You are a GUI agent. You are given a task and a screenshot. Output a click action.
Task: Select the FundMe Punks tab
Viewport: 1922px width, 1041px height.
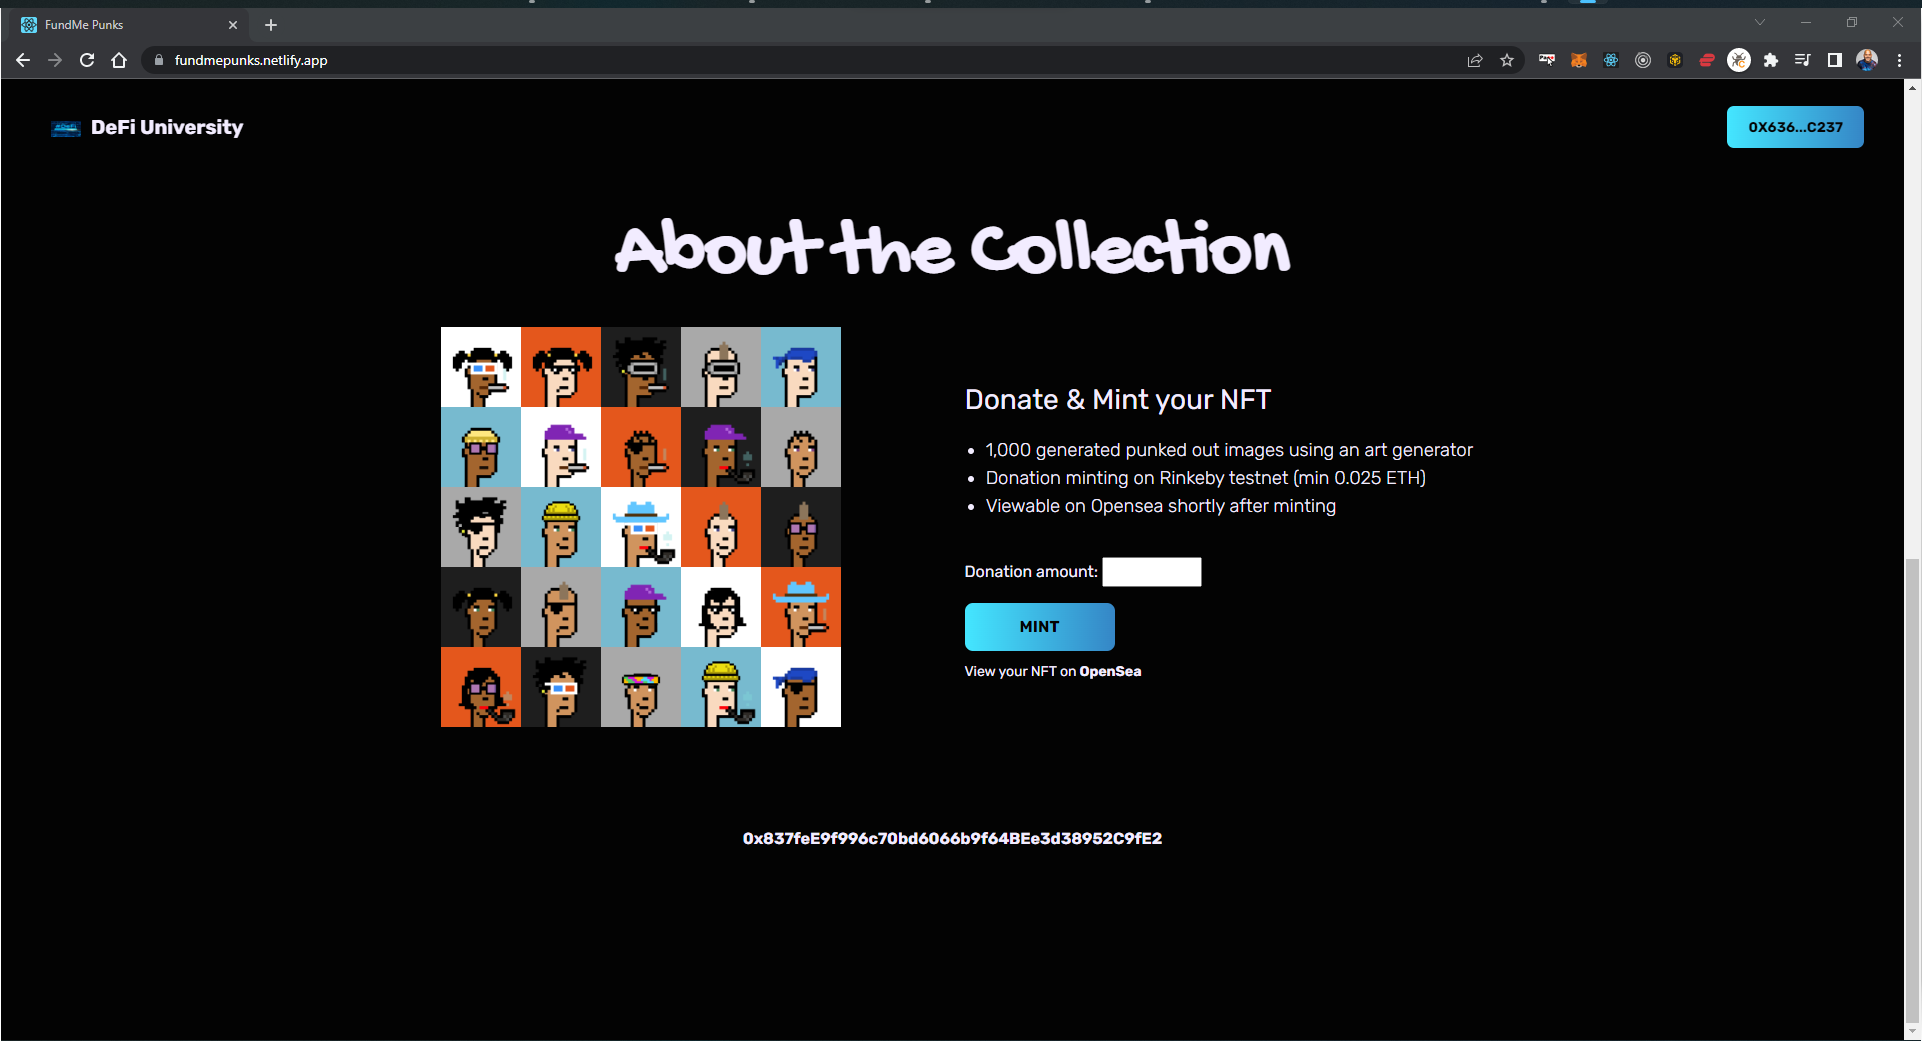pos(127,25)
